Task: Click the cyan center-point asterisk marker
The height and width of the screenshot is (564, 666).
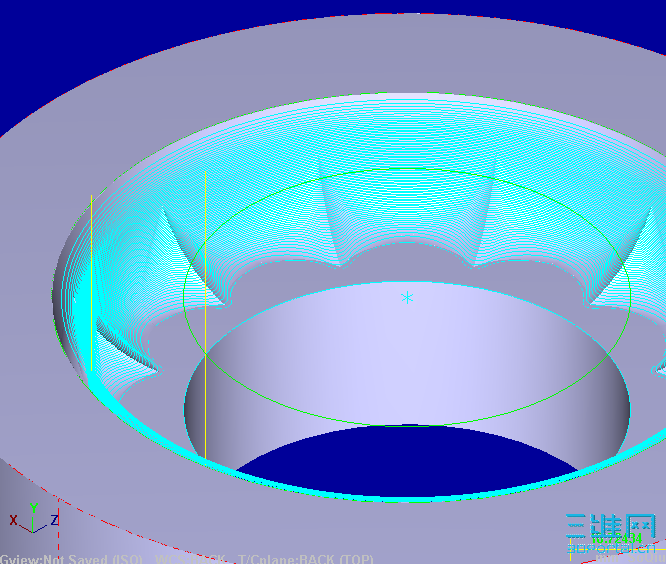Action: (x=407, y=298)
